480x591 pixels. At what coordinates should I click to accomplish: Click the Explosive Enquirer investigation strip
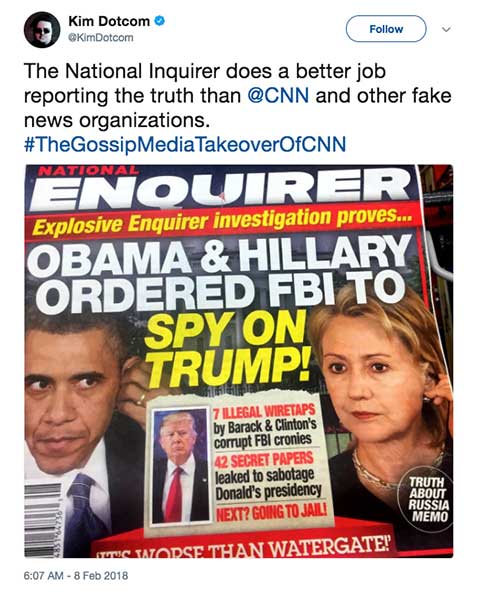tap(222, 221)
